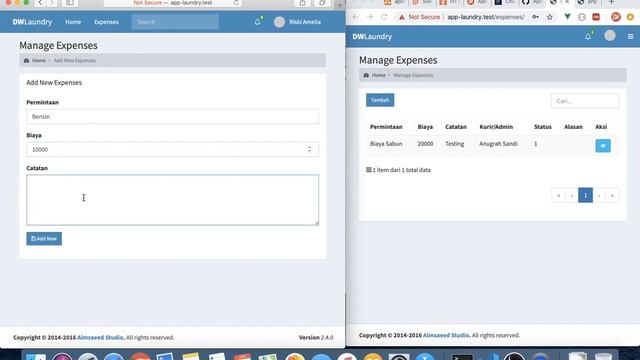This screenshot has width=640, height=360.
Task: Open a new tab in Safari
Action: tap(339, 5)
